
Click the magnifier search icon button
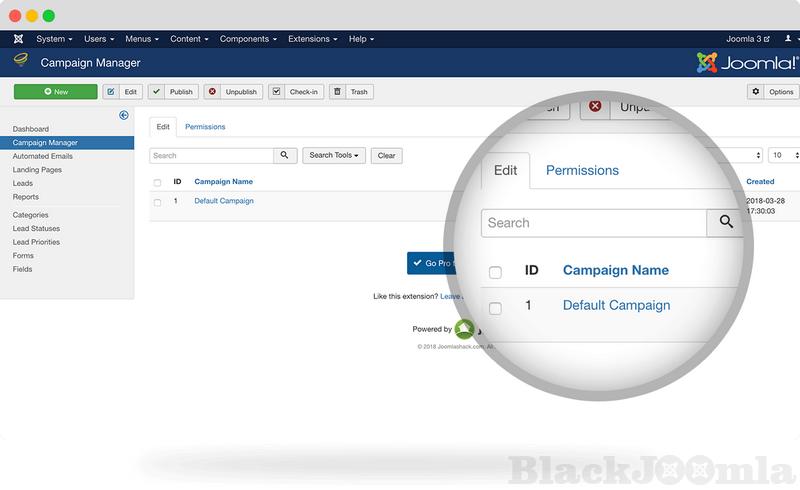pos(285,156)
